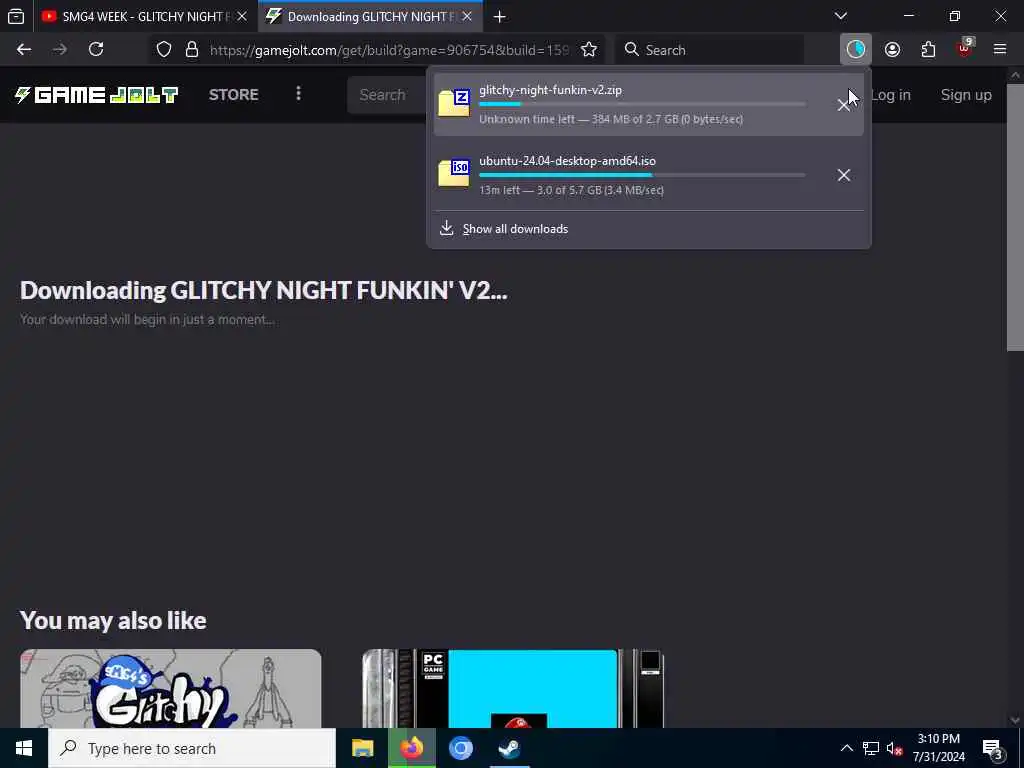Go to Game Jolt home logo

point(97,95)
